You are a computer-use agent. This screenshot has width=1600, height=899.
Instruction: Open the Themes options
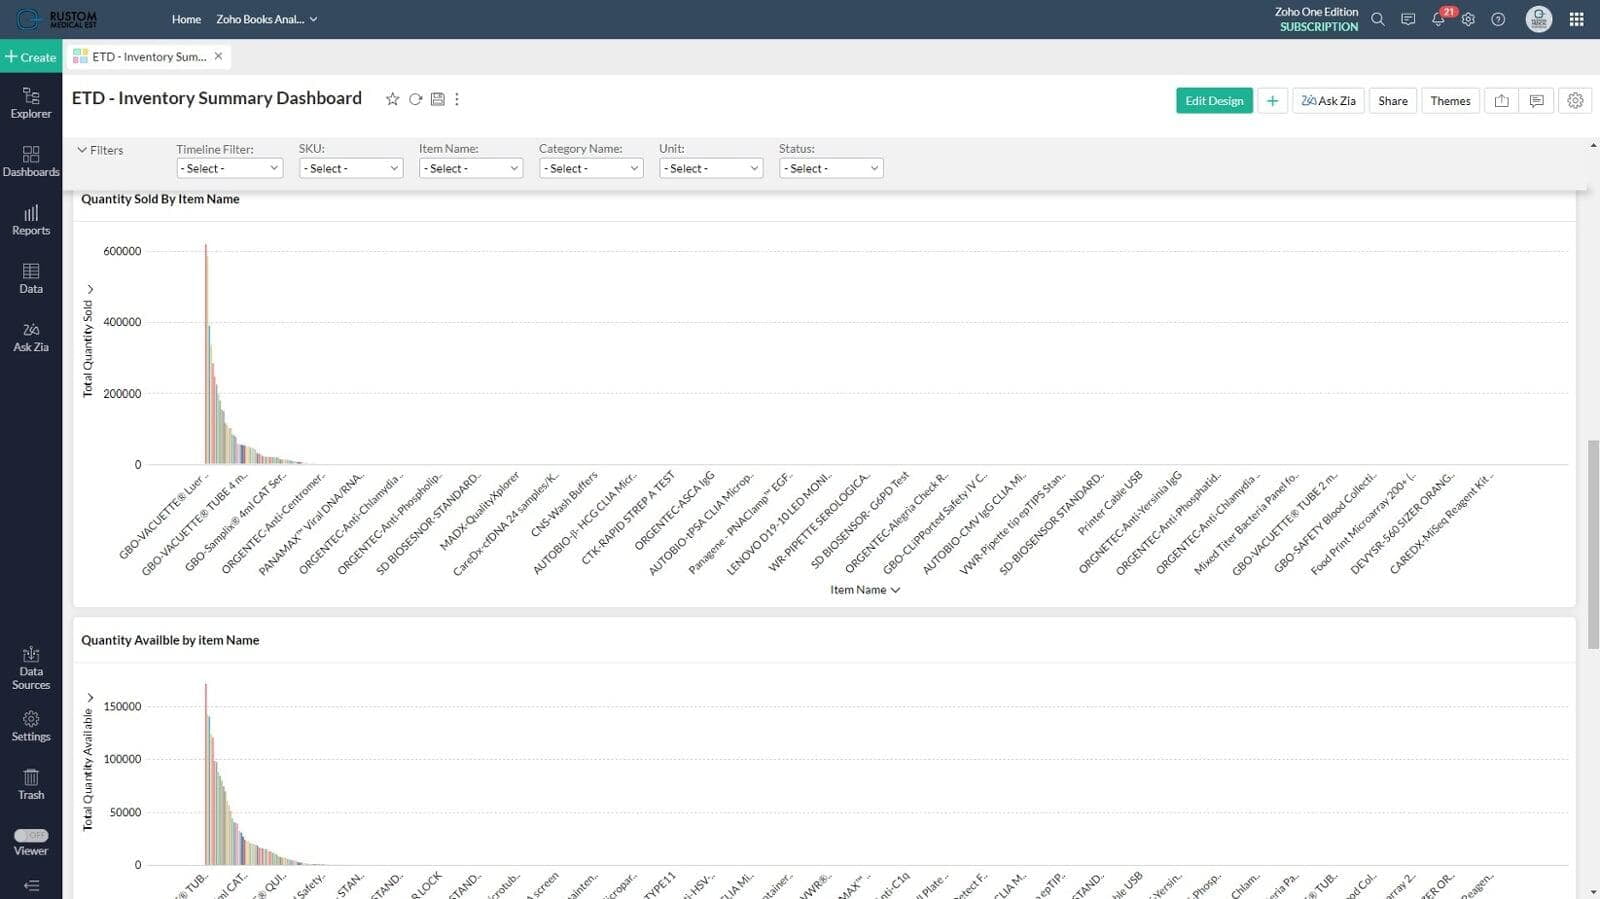(1450, 101)
